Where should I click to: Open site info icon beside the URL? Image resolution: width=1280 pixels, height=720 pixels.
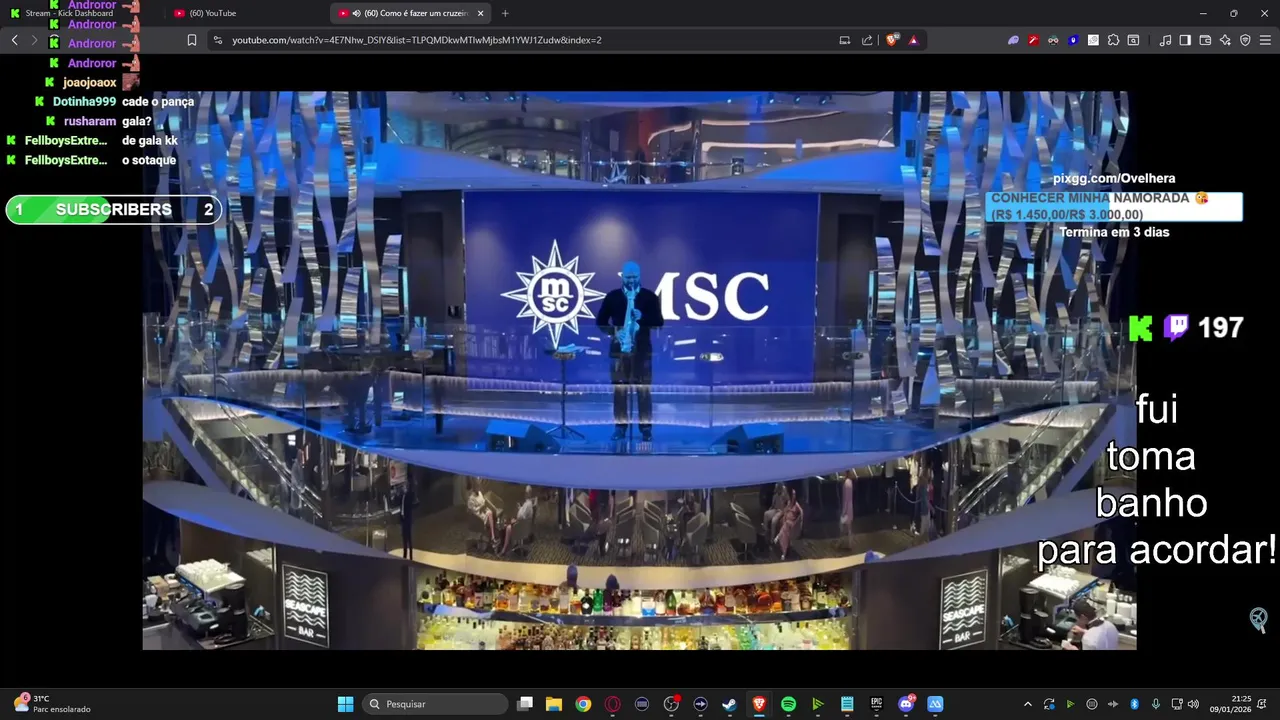218,40
